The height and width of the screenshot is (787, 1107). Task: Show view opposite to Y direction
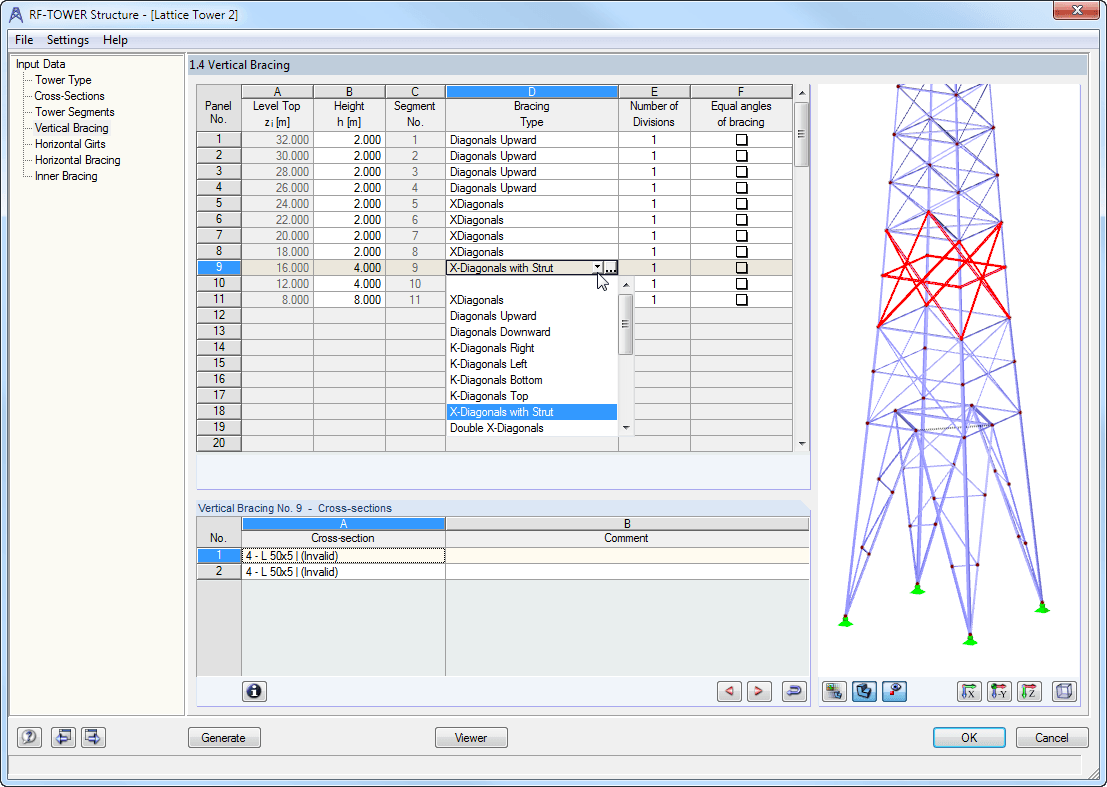999,691
